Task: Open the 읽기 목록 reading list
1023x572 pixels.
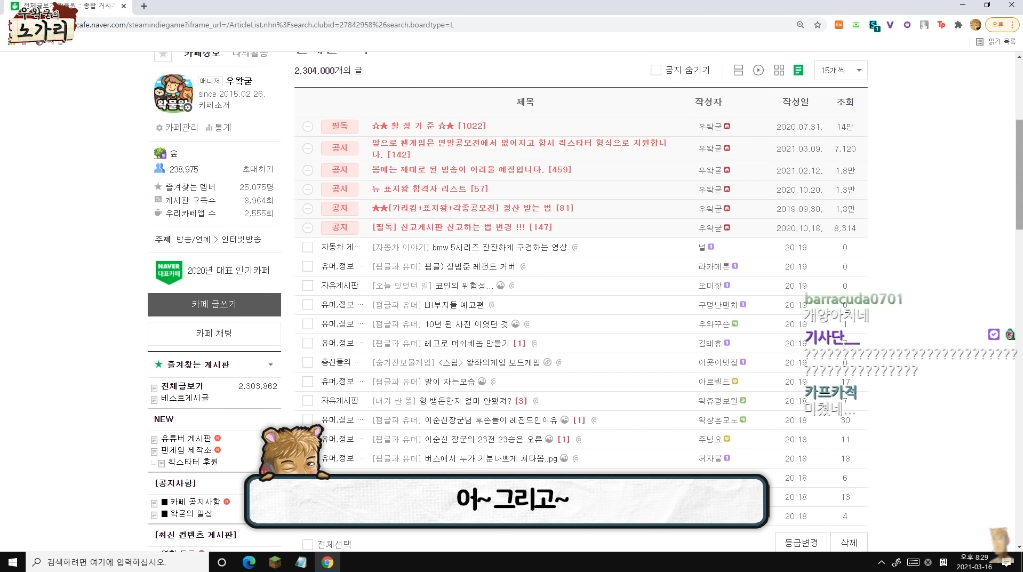Action: pyautogui.click(x=996, y=41)
